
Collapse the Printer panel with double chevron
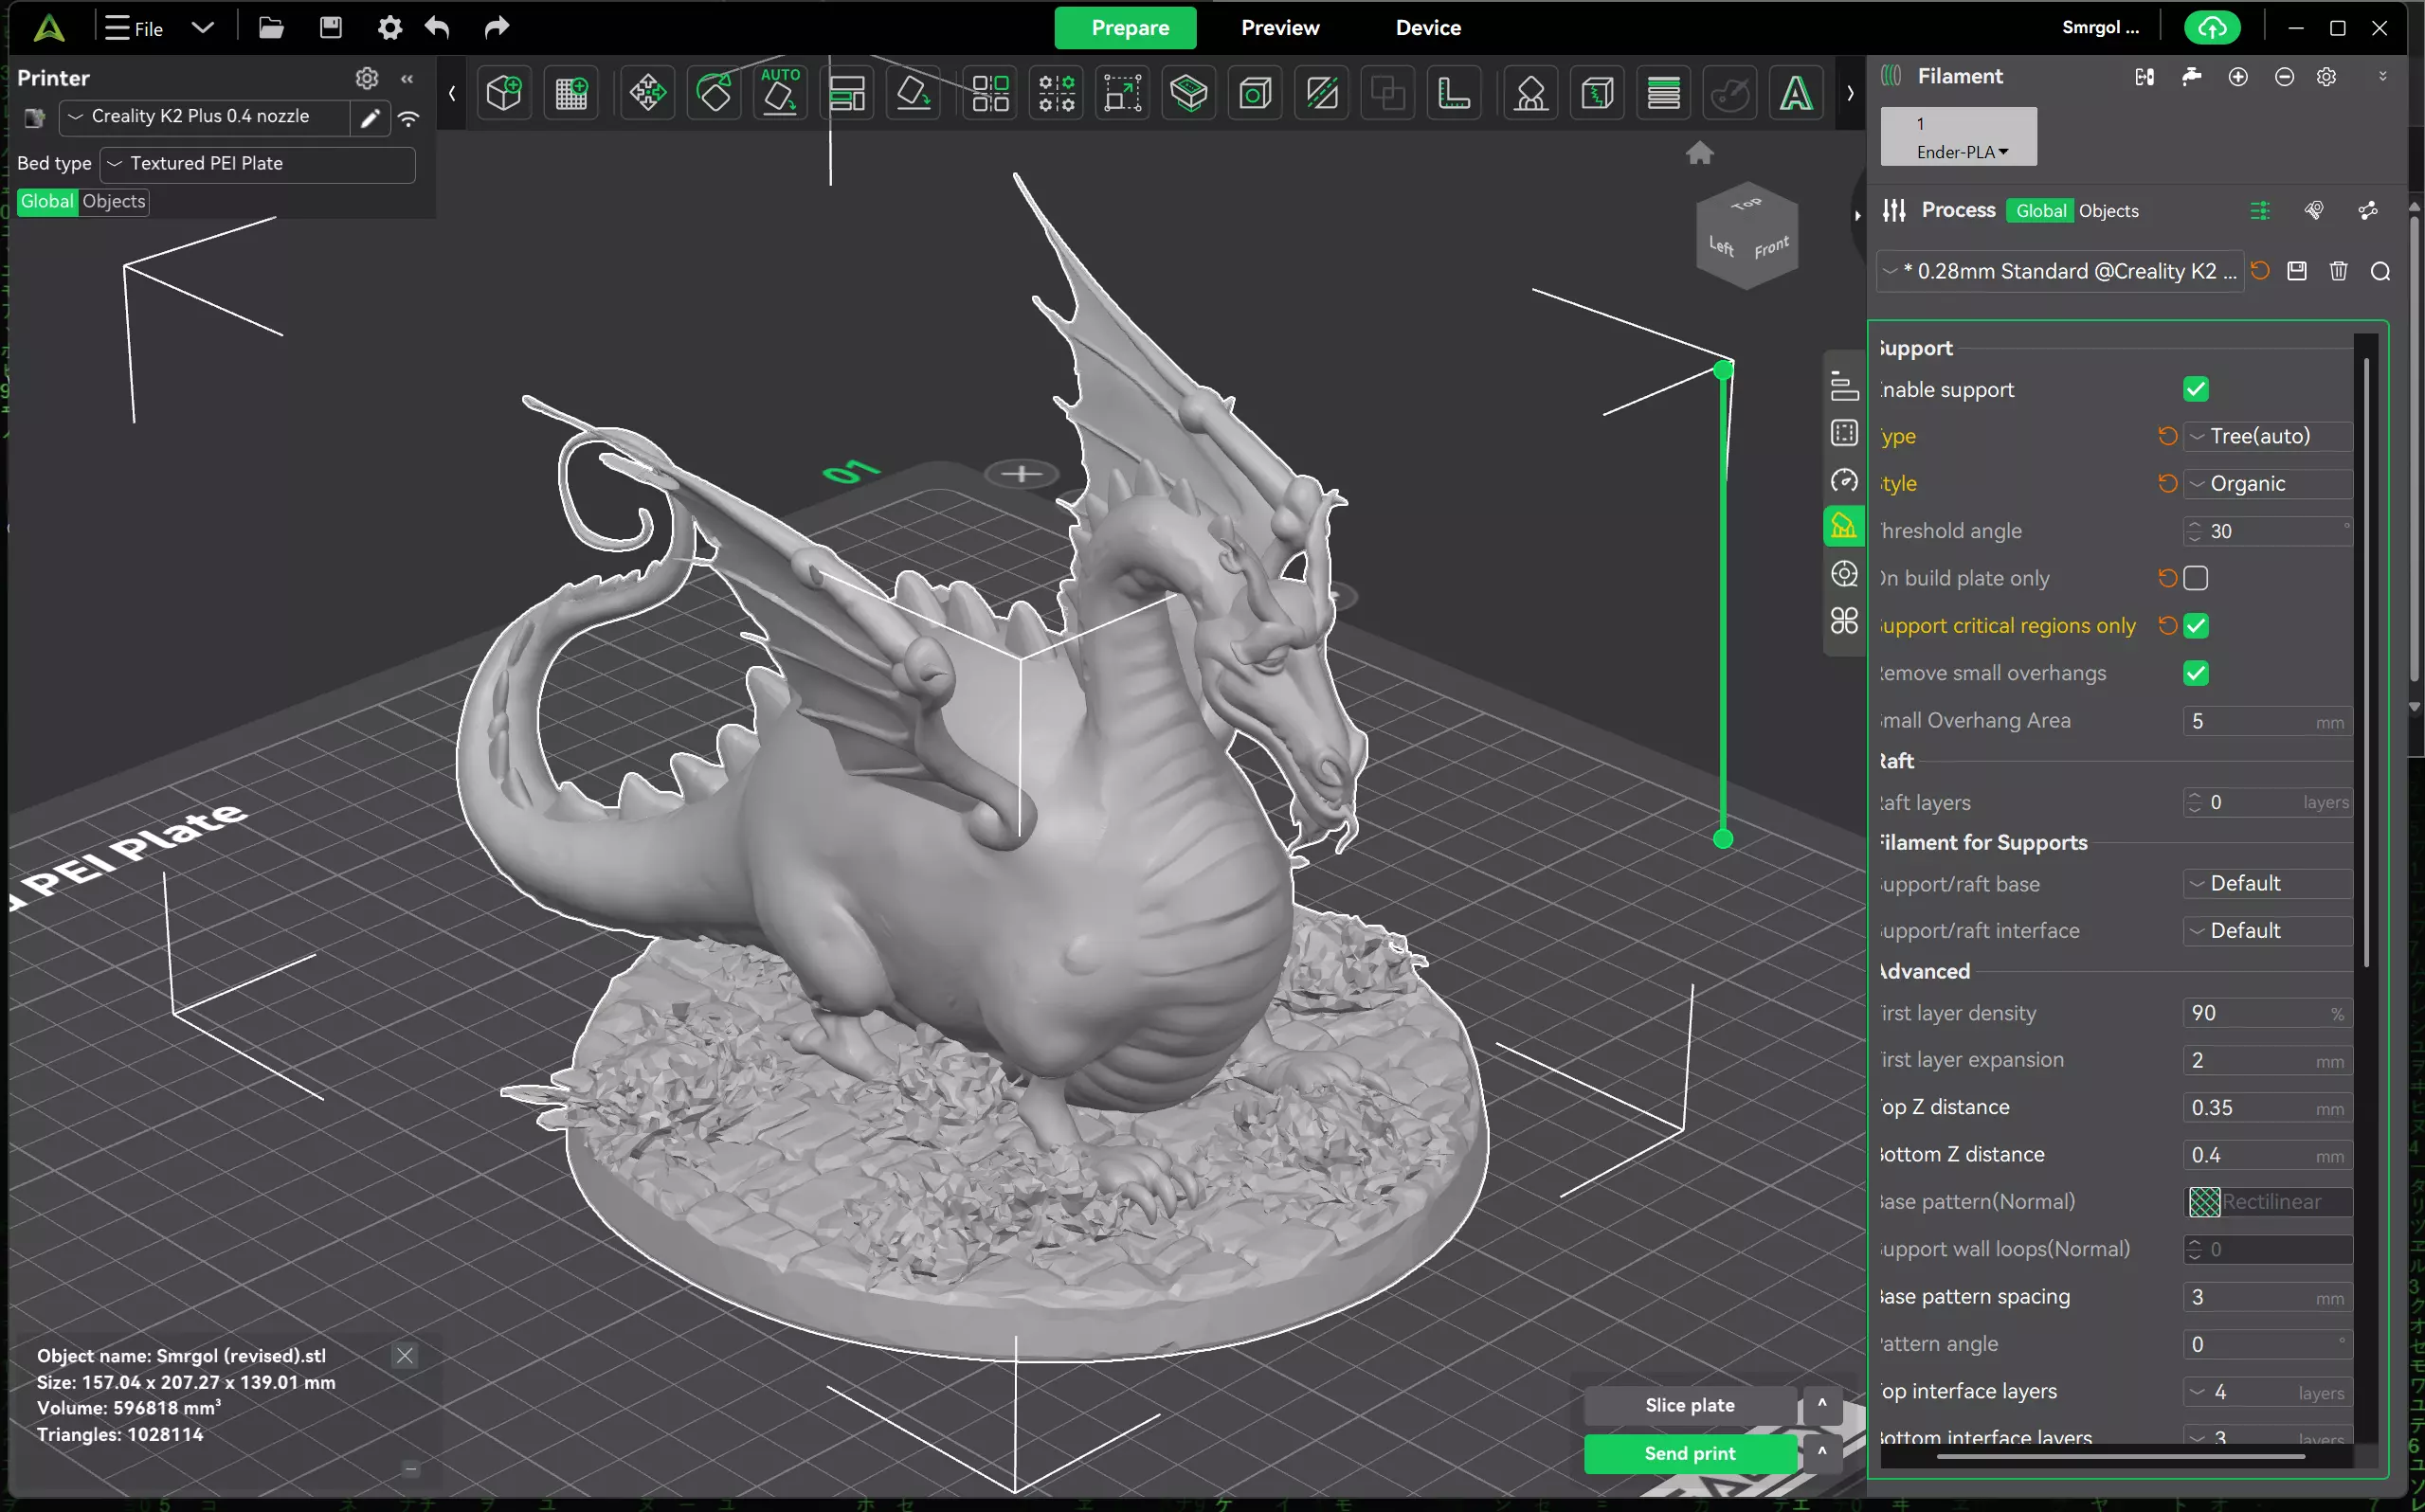407,78
